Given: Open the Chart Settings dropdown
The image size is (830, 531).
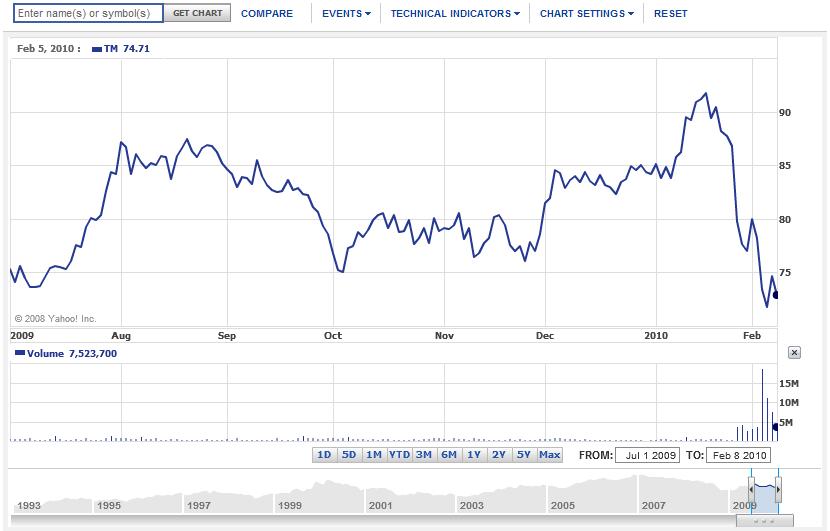Looking at the screenshot, I should point(586,14).
